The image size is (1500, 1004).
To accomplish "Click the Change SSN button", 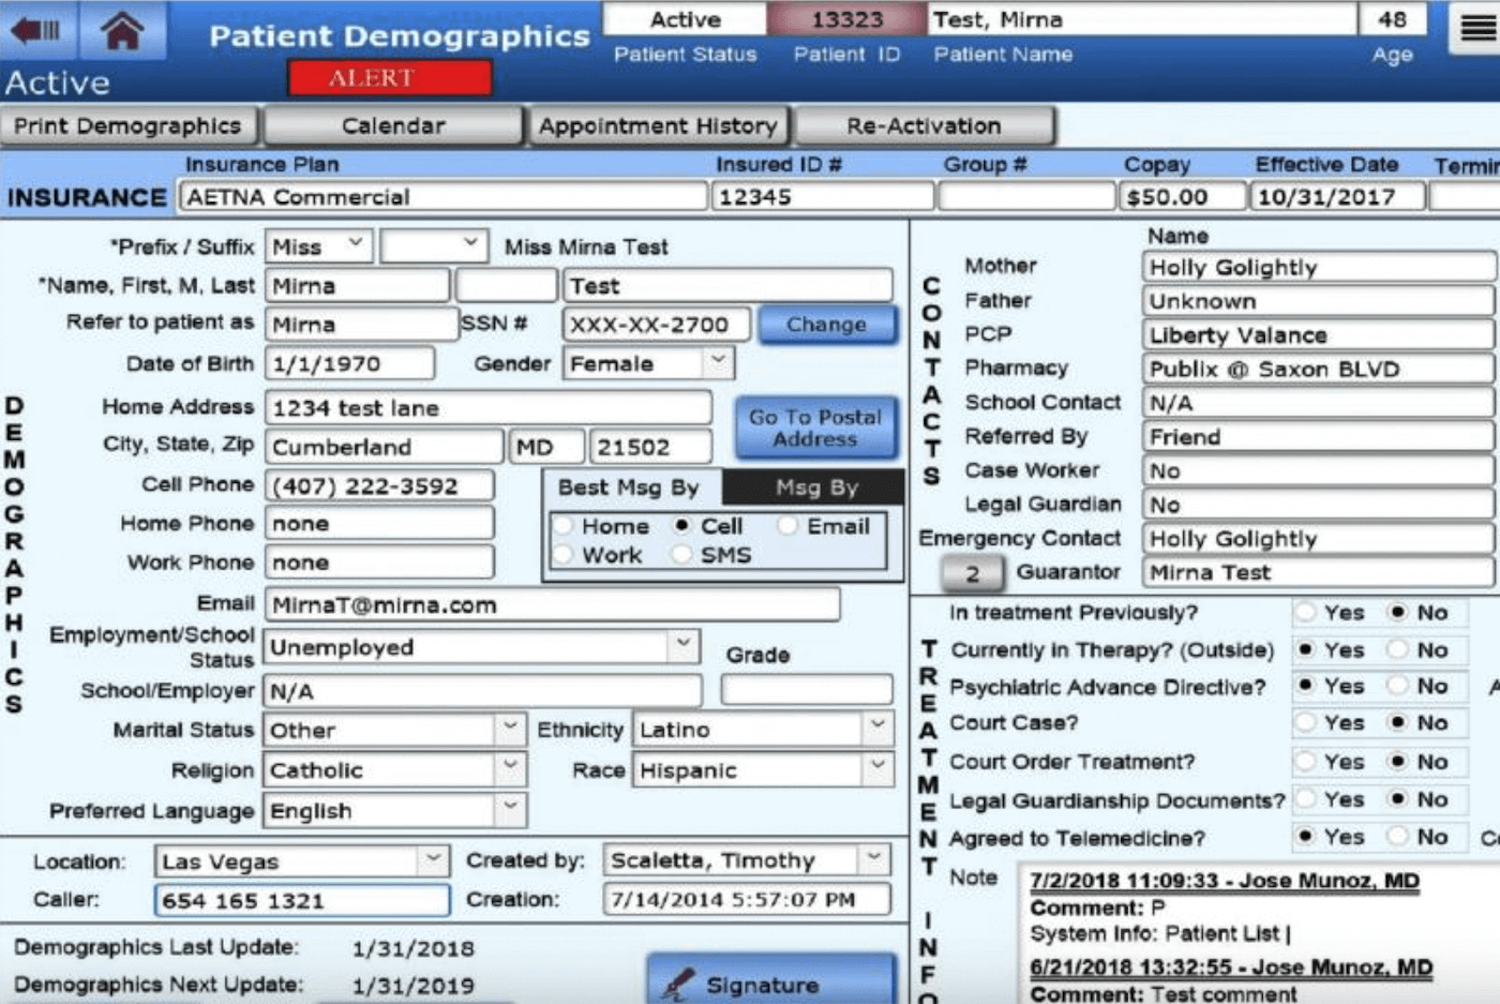I will click(826, 324).
